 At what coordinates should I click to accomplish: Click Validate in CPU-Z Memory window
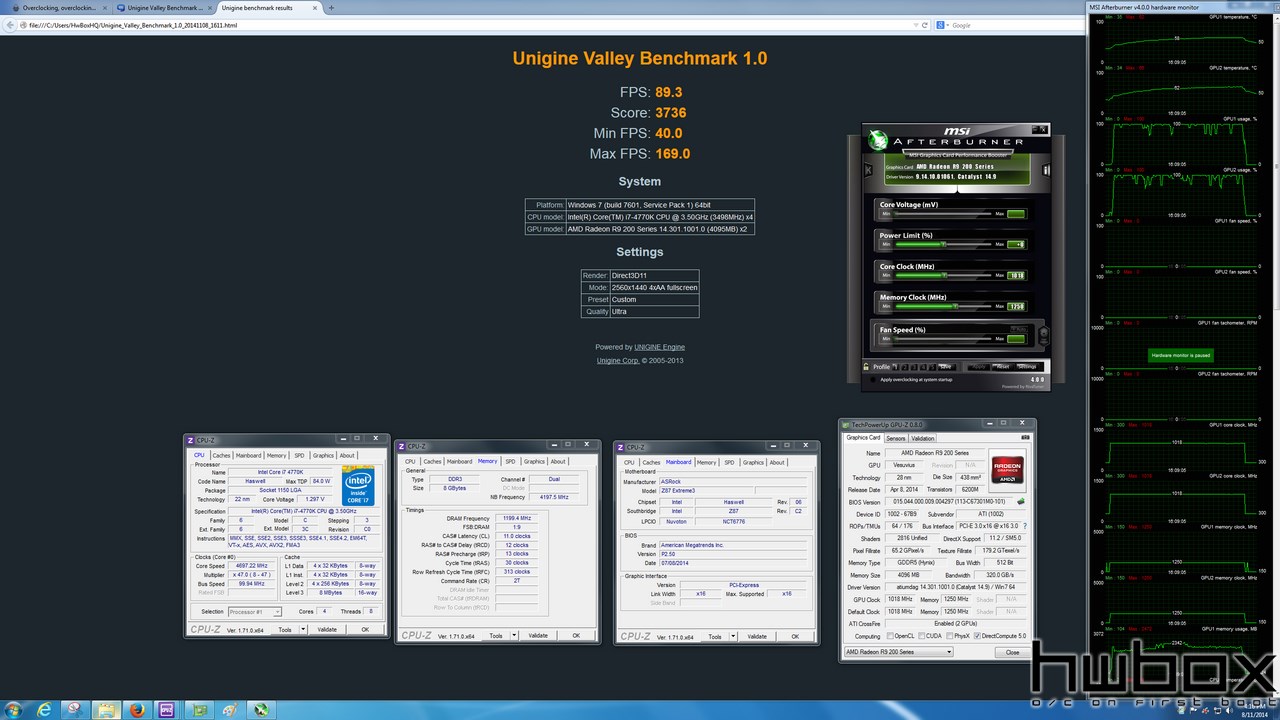tap(538, 636)
